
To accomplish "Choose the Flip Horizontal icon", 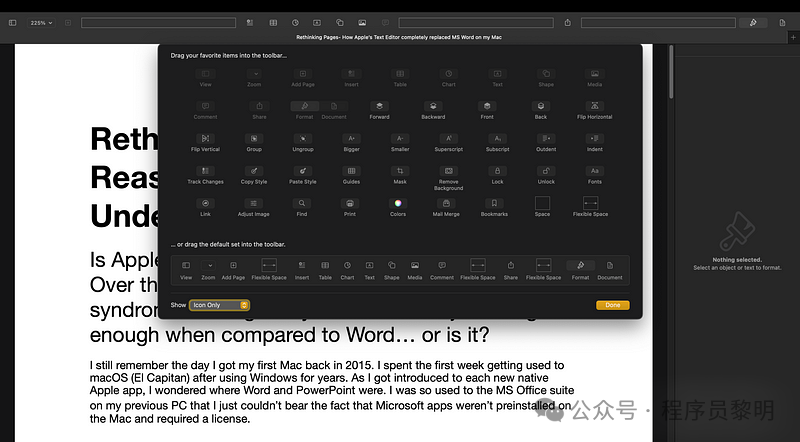I will [x=595, y=106].
